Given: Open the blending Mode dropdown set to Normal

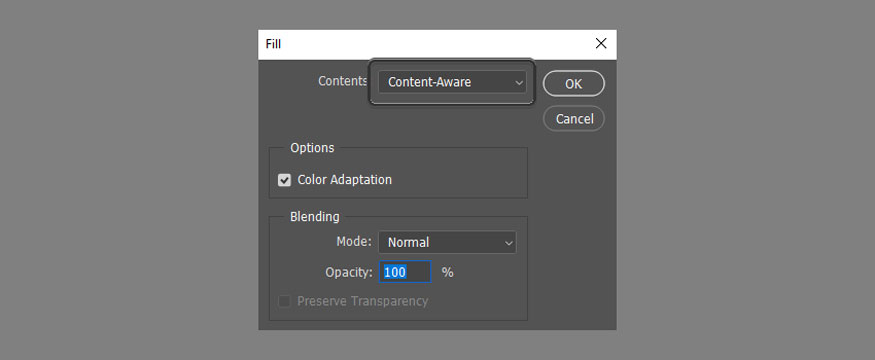Looking at the screenshot, I should point(447,243).
